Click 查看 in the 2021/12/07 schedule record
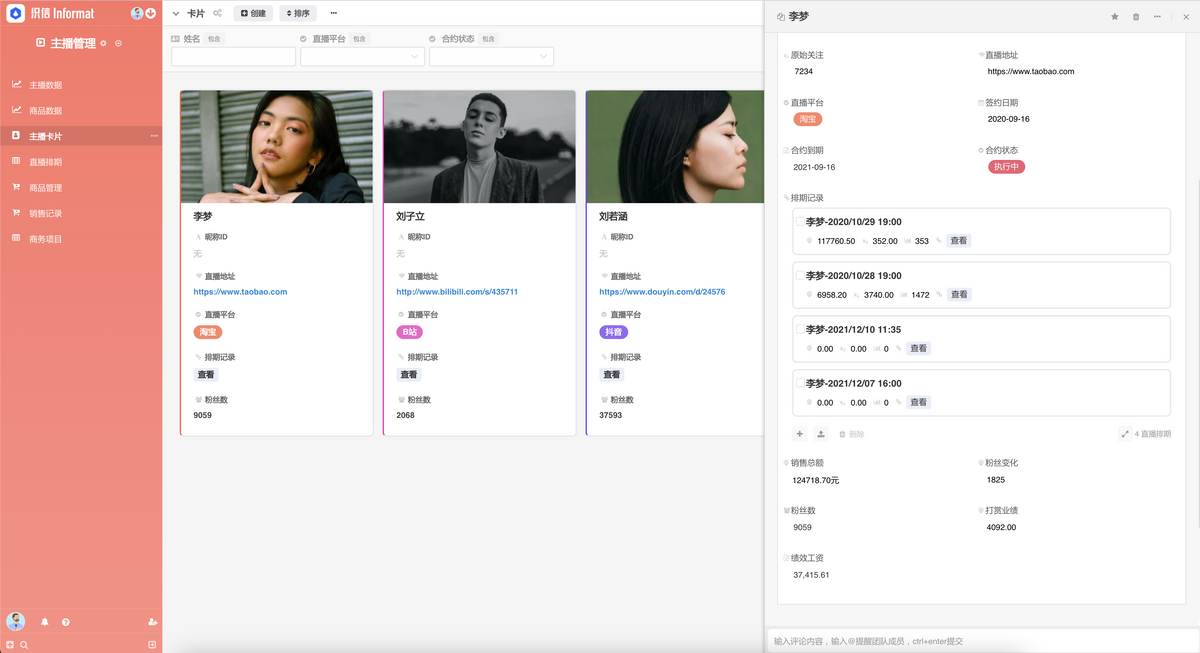Image resolution: width=1200 pixels, height=653 pixels. (918, 402)
